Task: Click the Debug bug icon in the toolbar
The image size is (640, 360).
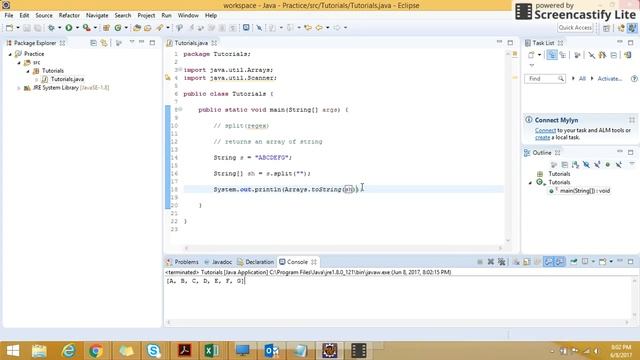Action: coord(51,28)
